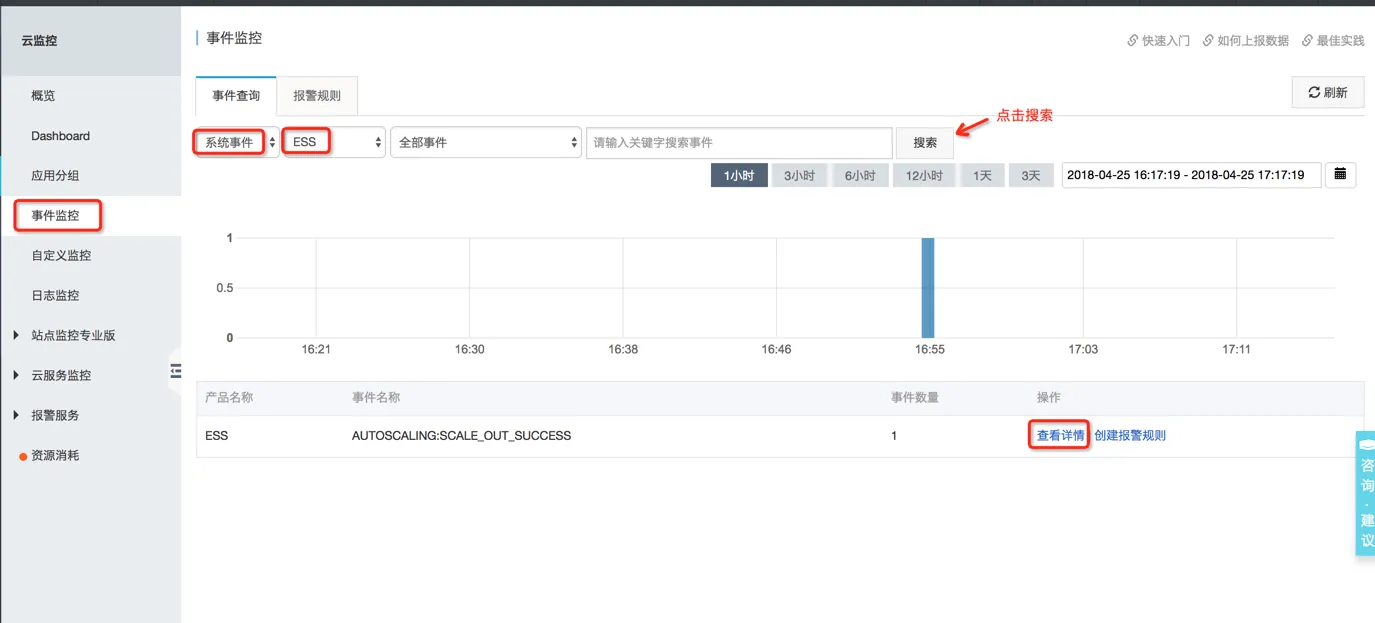Click the calendar icon next to date range
Image resolution: width=1375 pixels, height=623 pixels.
(1340, 174)
